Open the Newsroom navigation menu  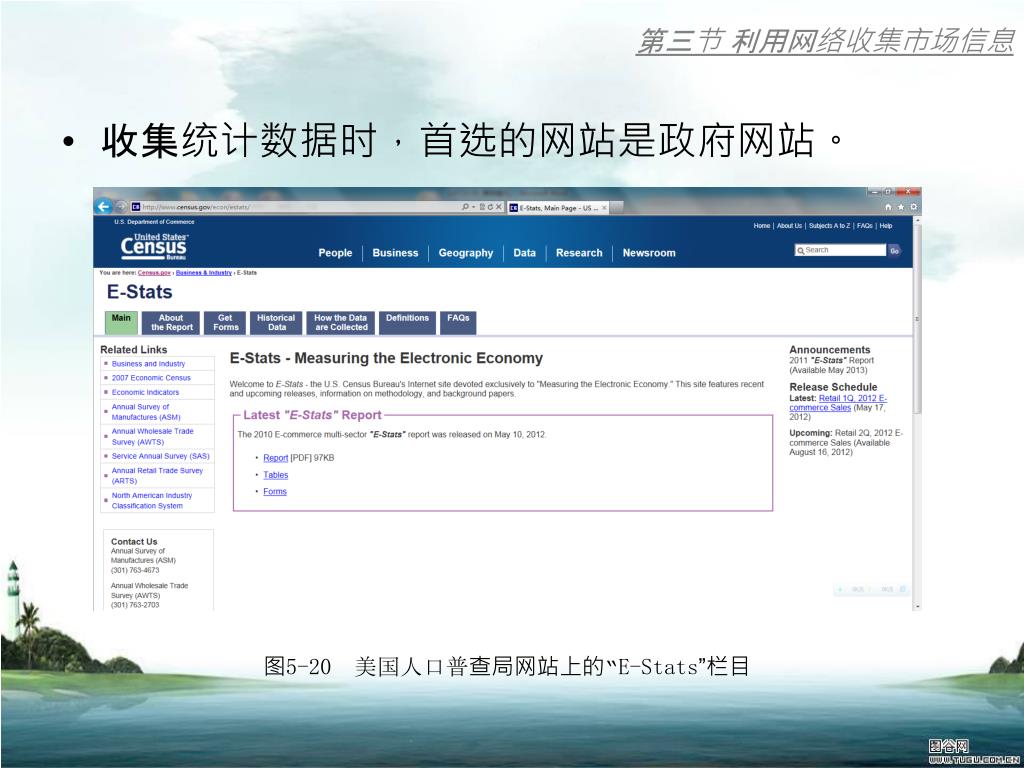tap(649, 253)
